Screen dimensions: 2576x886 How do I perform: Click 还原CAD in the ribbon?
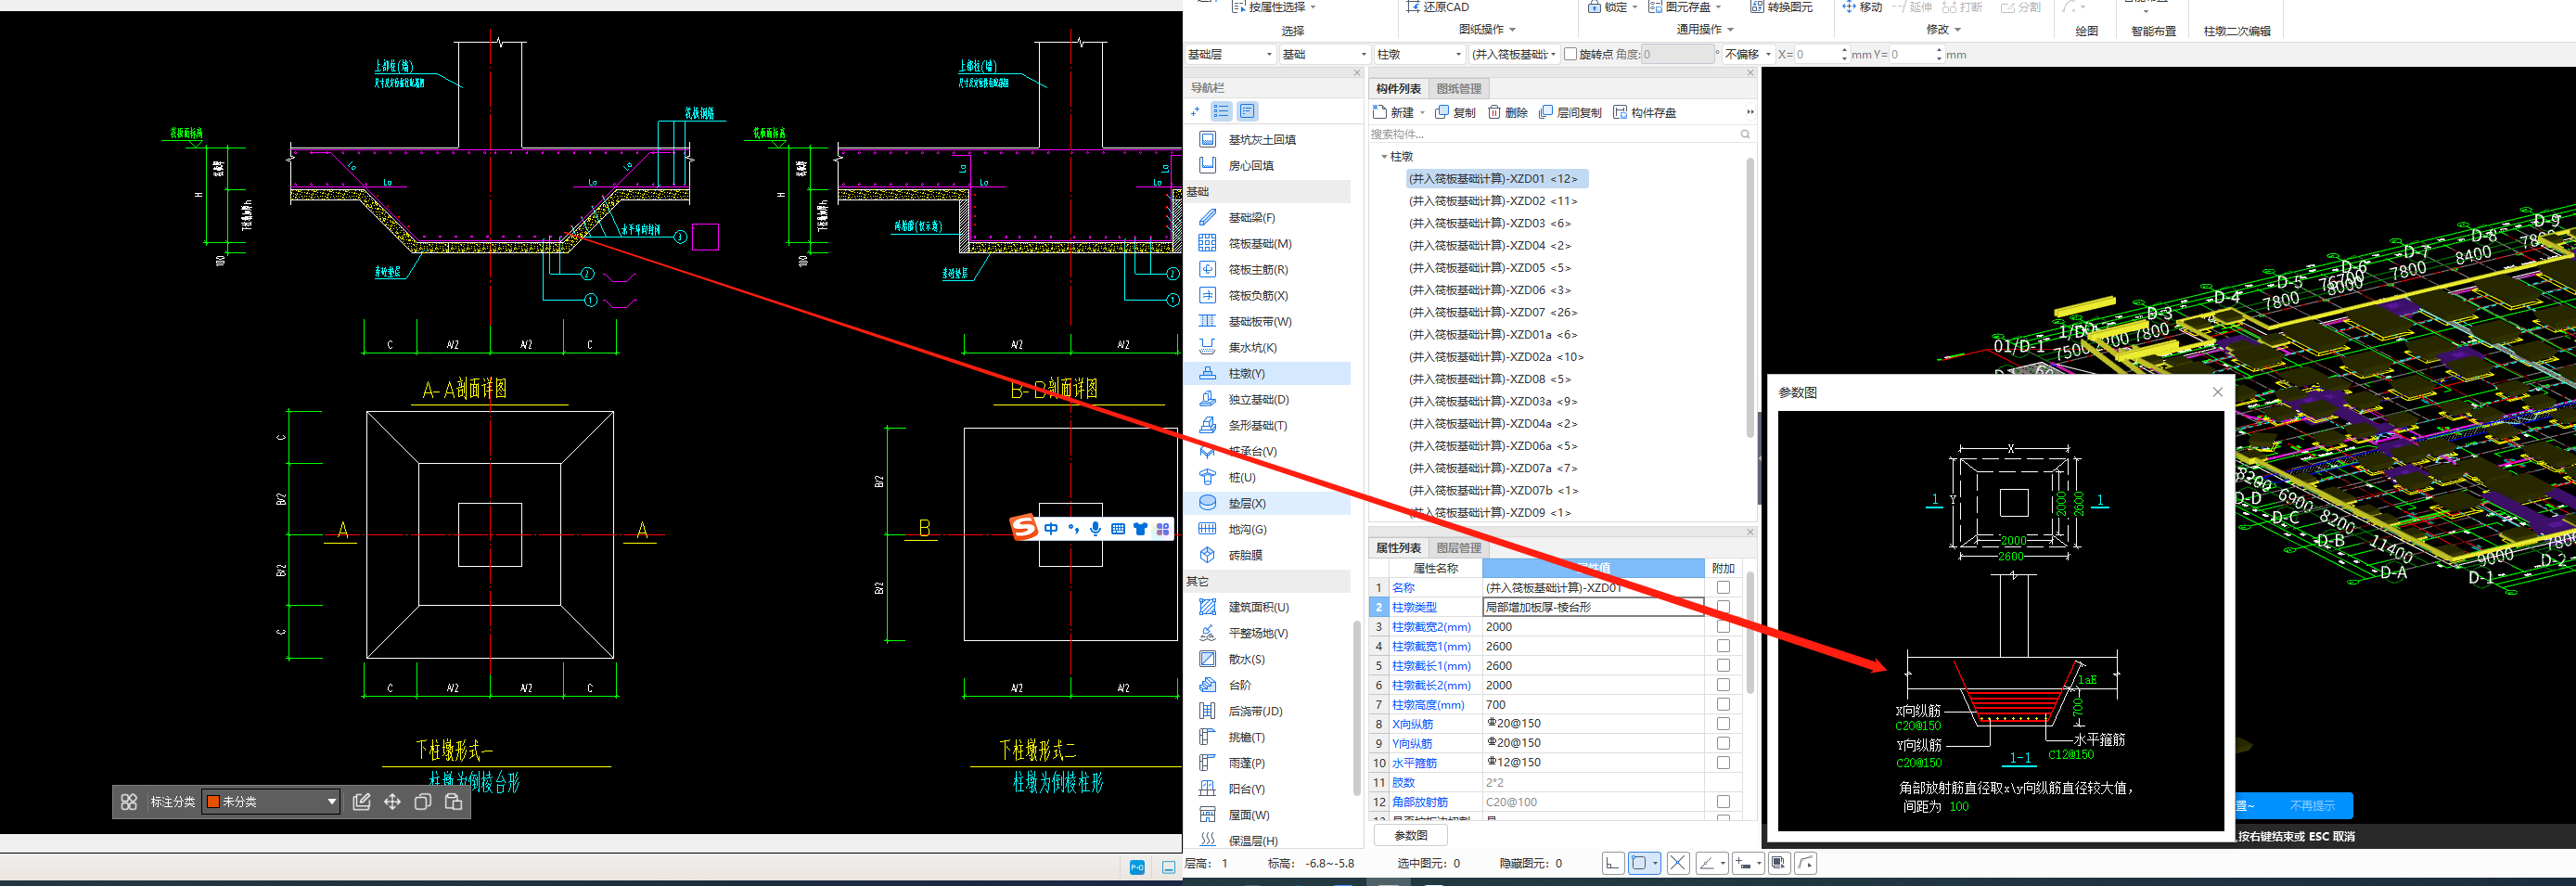1437,7
